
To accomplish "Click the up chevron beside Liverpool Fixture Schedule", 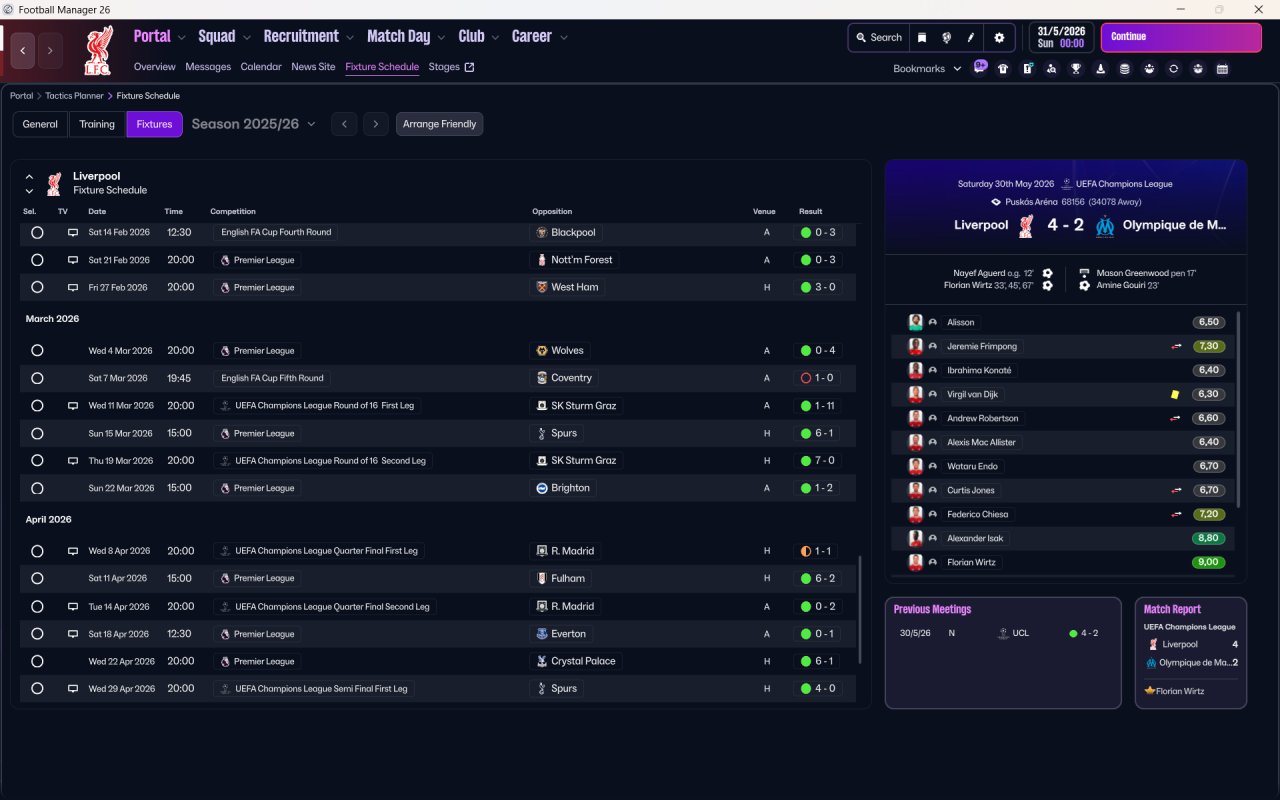I will point(29,176).
